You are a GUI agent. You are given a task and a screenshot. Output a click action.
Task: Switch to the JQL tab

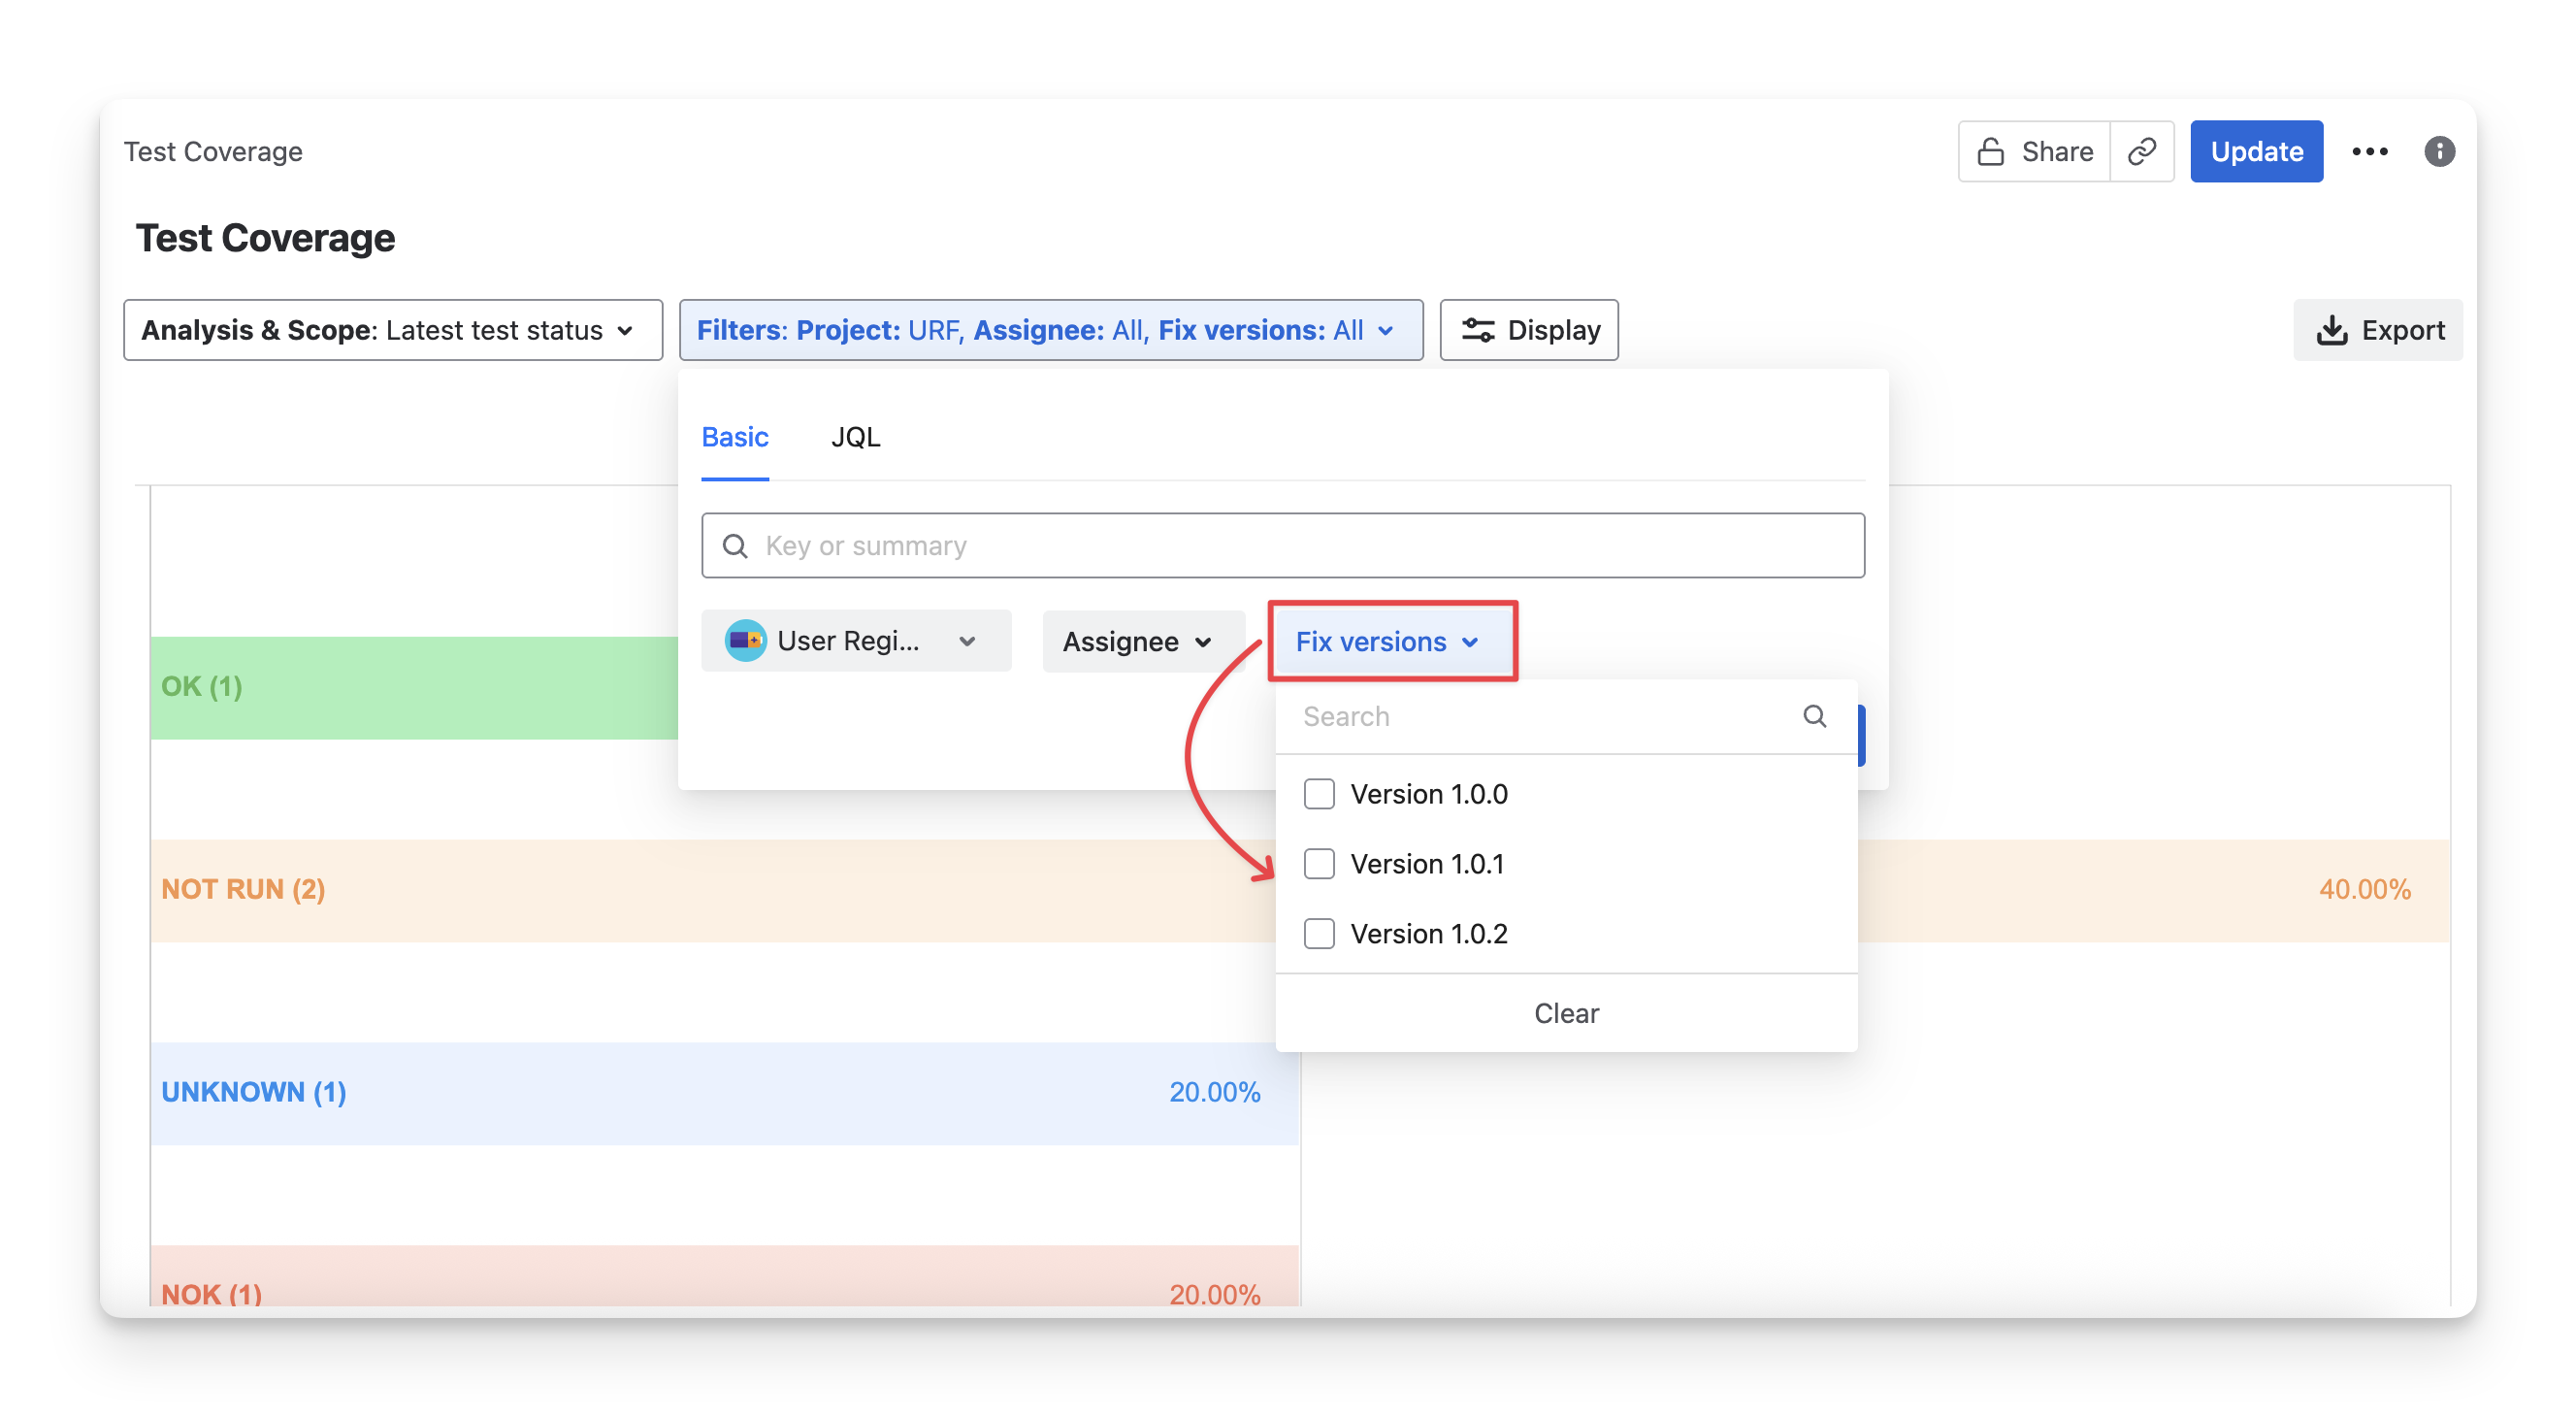pos(855,438)
